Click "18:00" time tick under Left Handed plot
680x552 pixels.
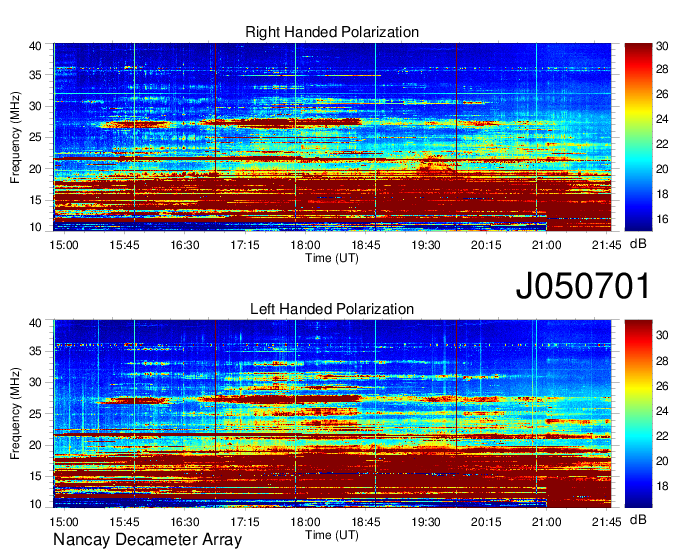[x=305, y=522]
